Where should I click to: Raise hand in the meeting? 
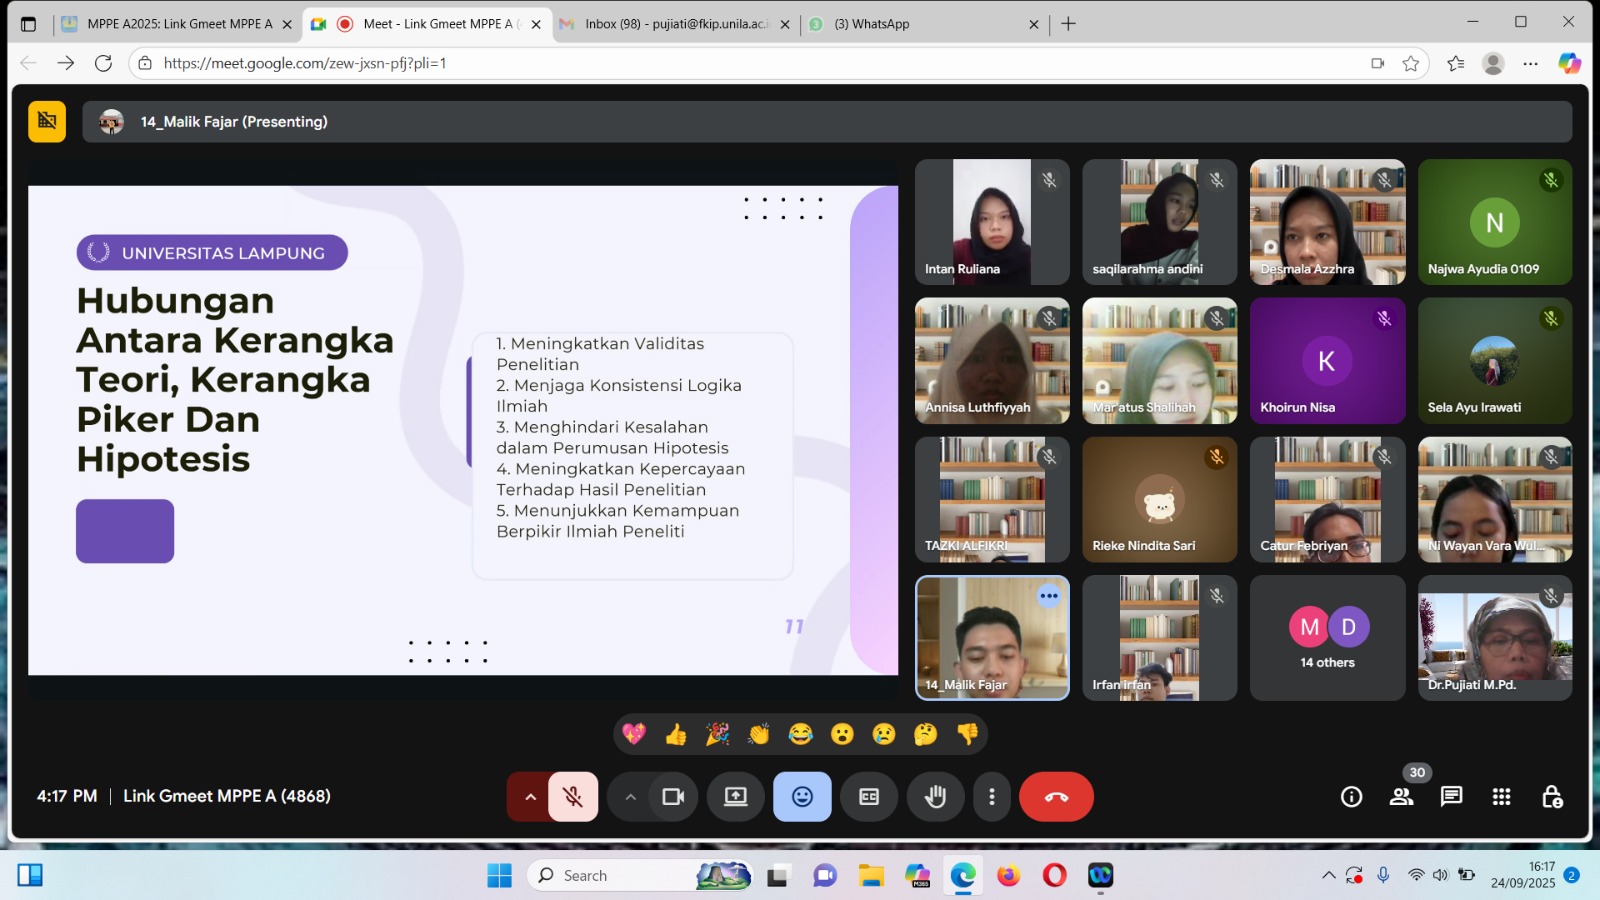click(935, 797)
